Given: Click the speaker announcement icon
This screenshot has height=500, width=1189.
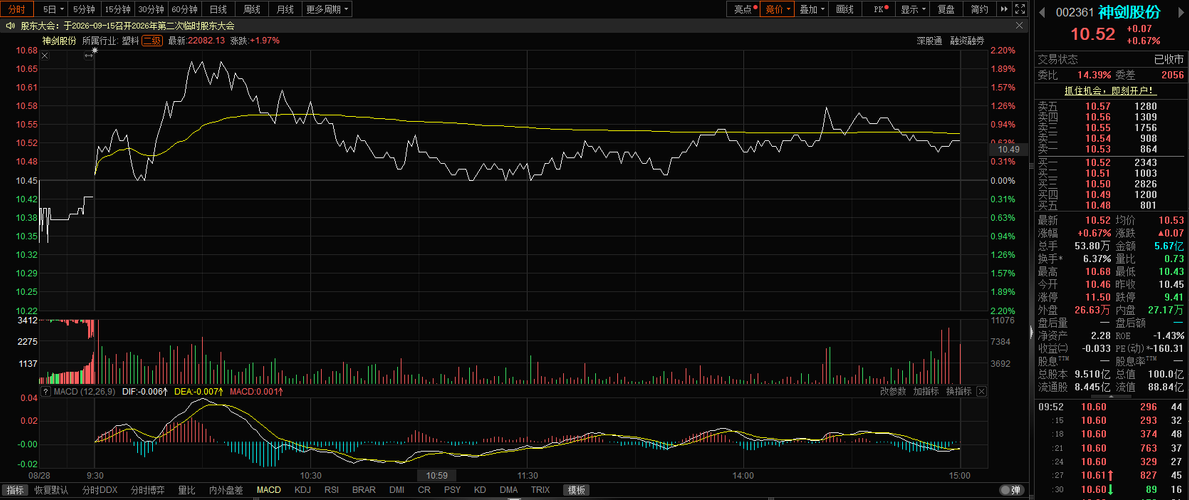Looking at the screenshot, I should click(x=11, y=25).
